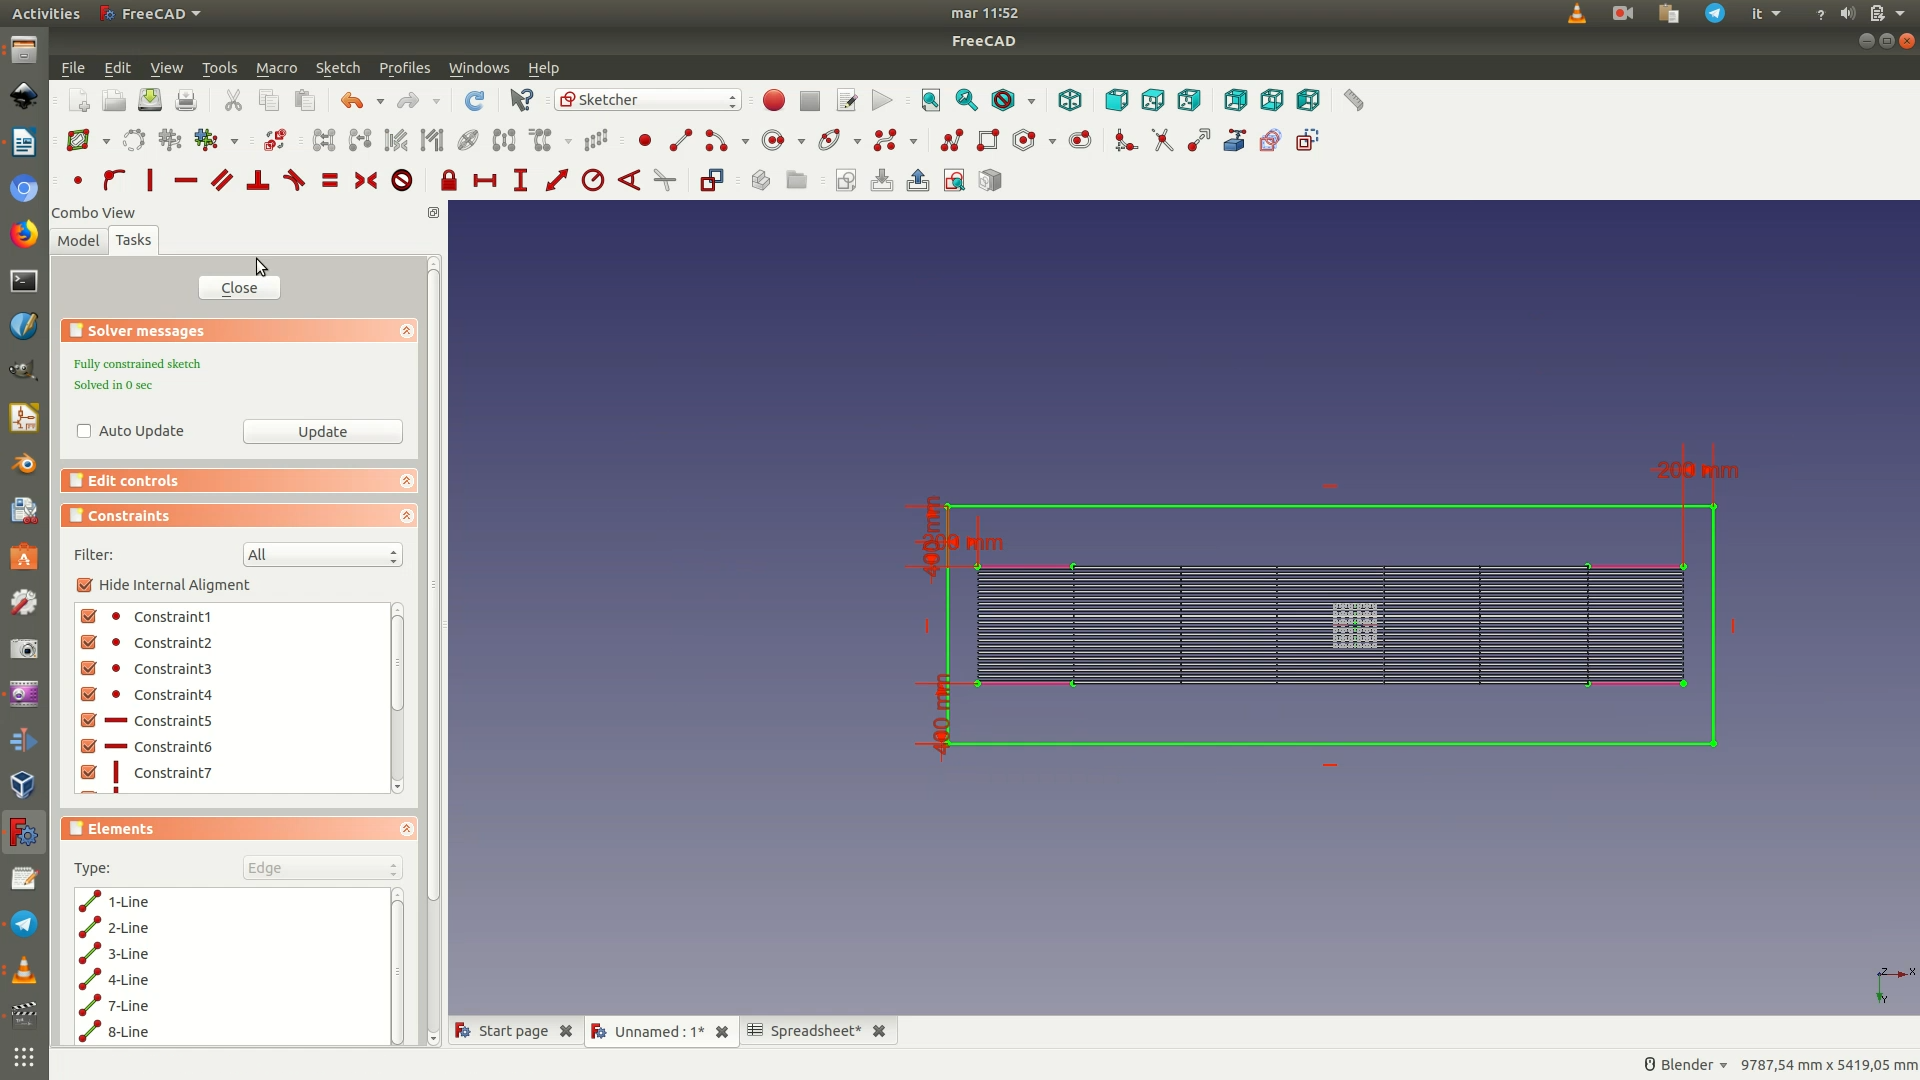Apply the lock constraint tool
Screen dimensions: 1920x1080
448,181
